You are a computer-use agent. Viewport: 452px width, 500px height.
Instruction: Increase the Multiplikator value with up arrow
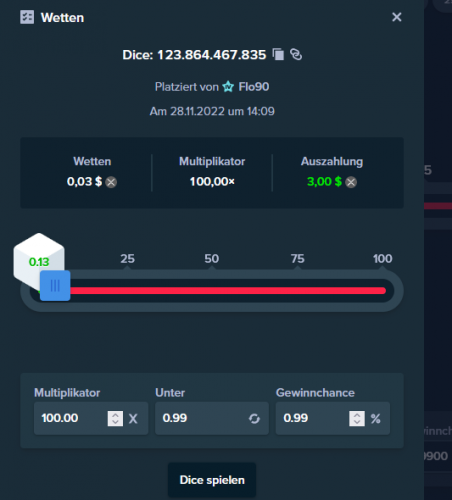115,415
